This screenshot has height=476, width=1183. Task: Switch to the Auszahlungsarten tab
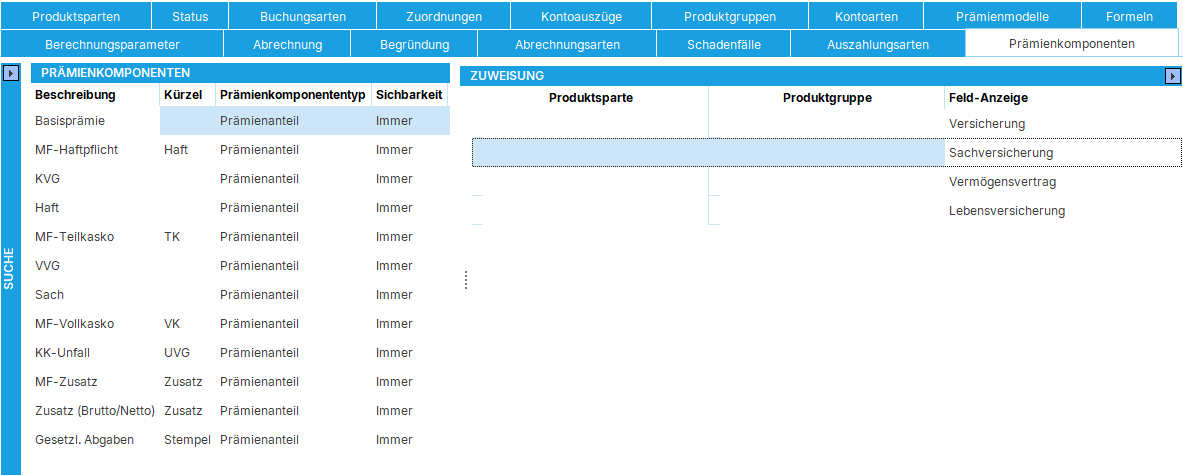click(877, 44)
